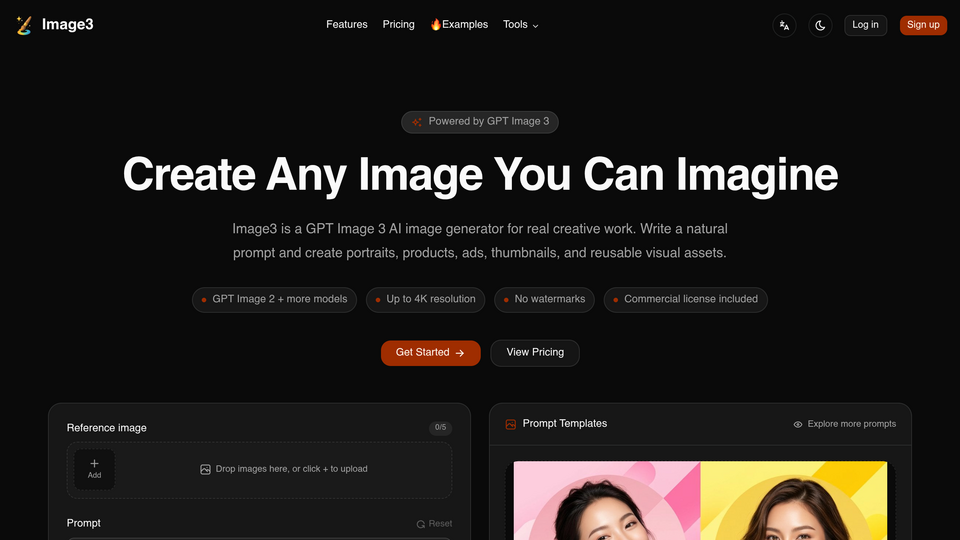Click the Image3 brand name text

point(67,24)
